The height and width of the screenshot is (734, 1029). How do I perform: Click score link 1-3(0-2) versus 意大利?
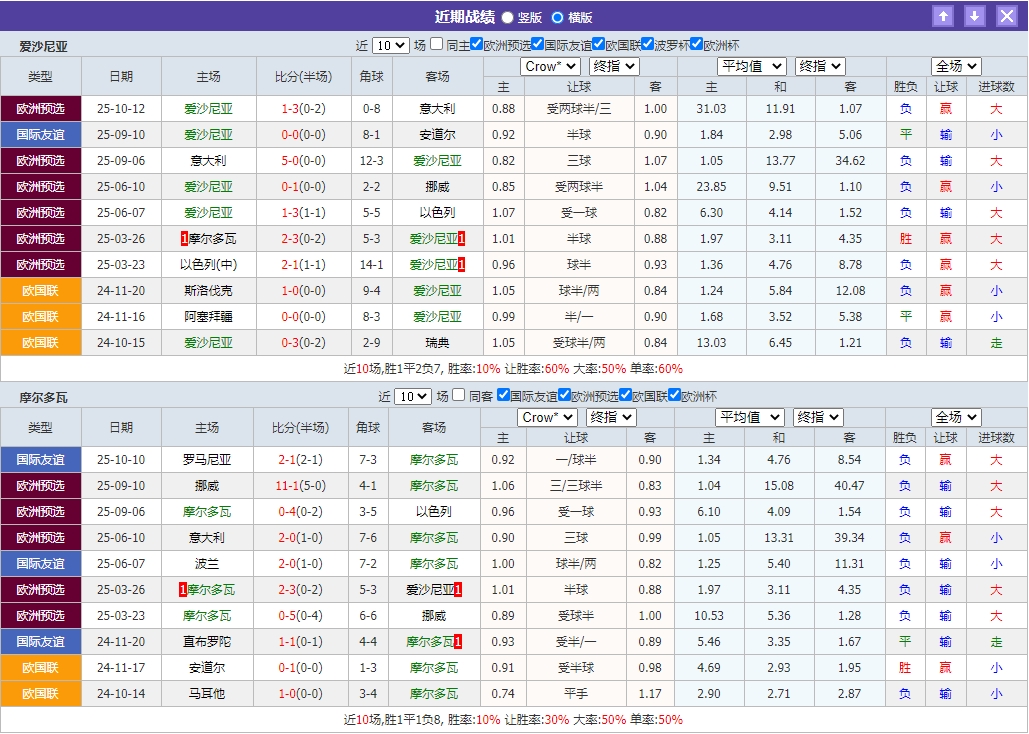301,108
